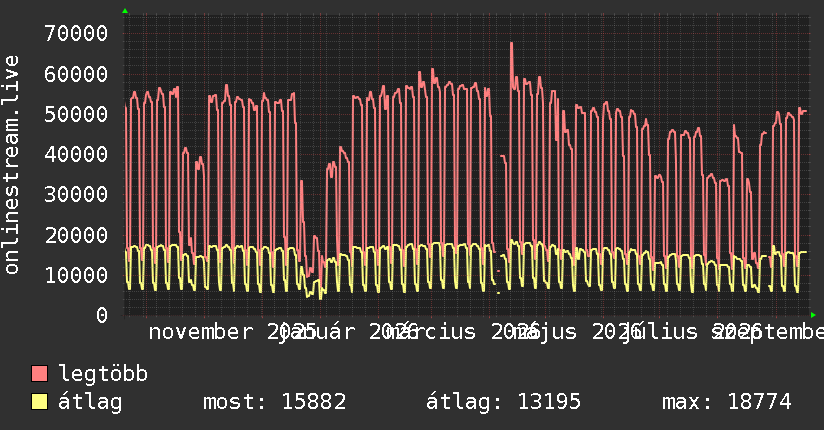This screenshot has height=430, width=824.
Task: Click the 70000 y-axis label
Action: [x=76, y=34]
